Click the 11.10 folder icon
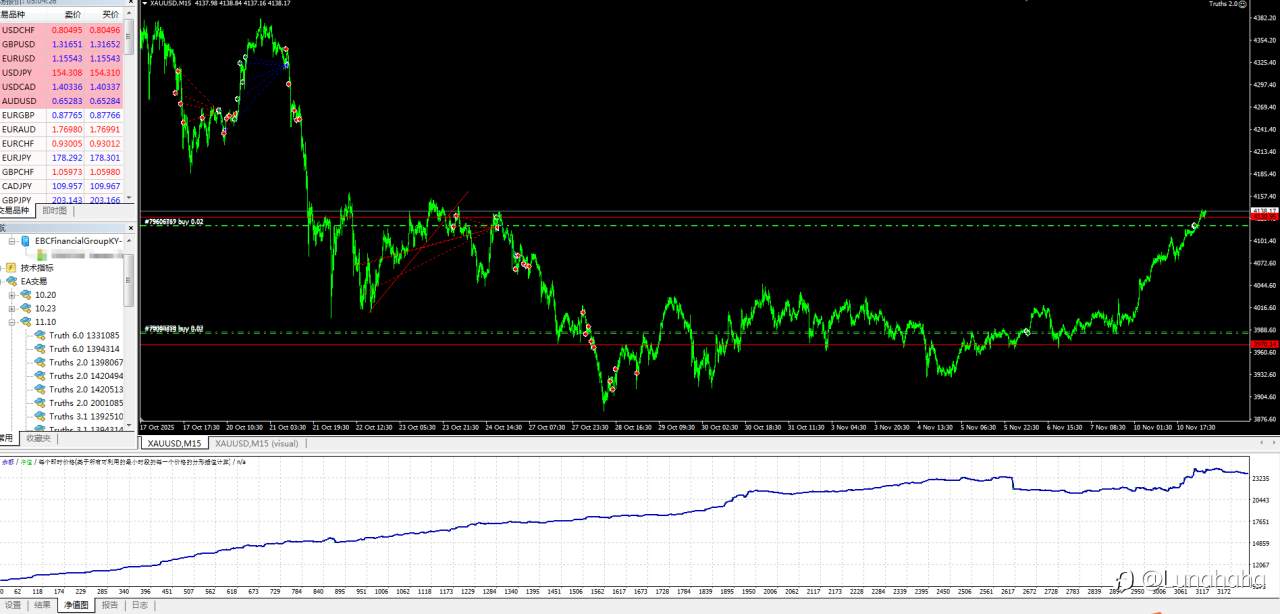This screenshot has width=1280, height=614. tap(26, 322)
